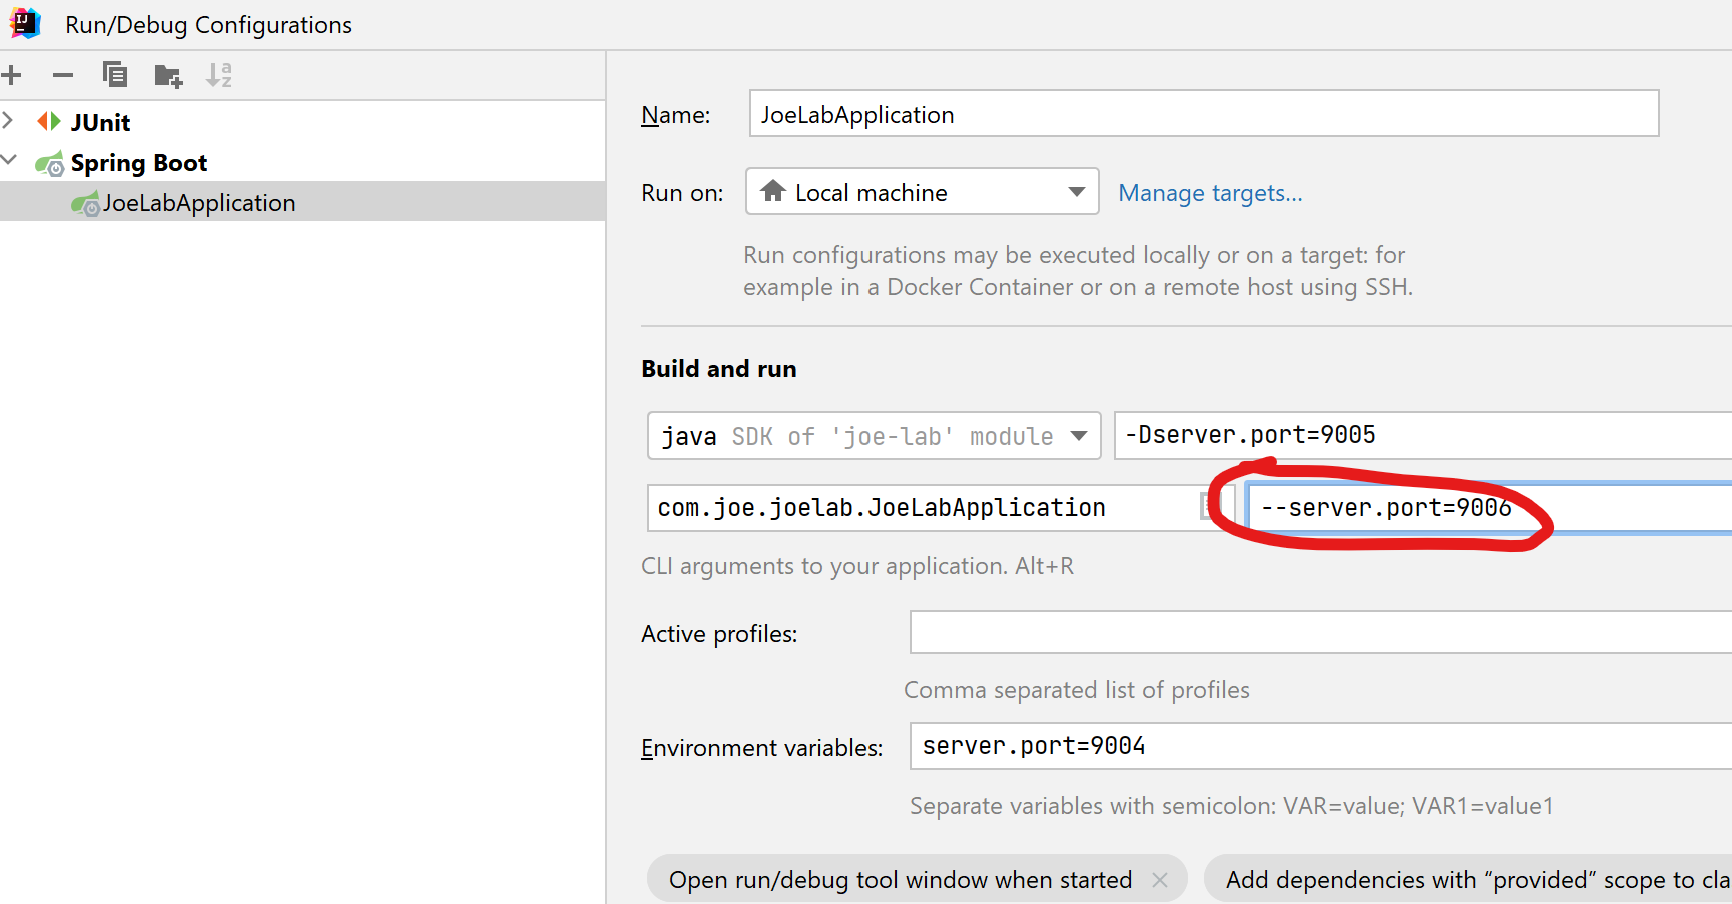Click the IntelliJ IDEA logo in title bar
Image resolution: width=1732 pixels, height=904 pixels.
coord(24,23)
